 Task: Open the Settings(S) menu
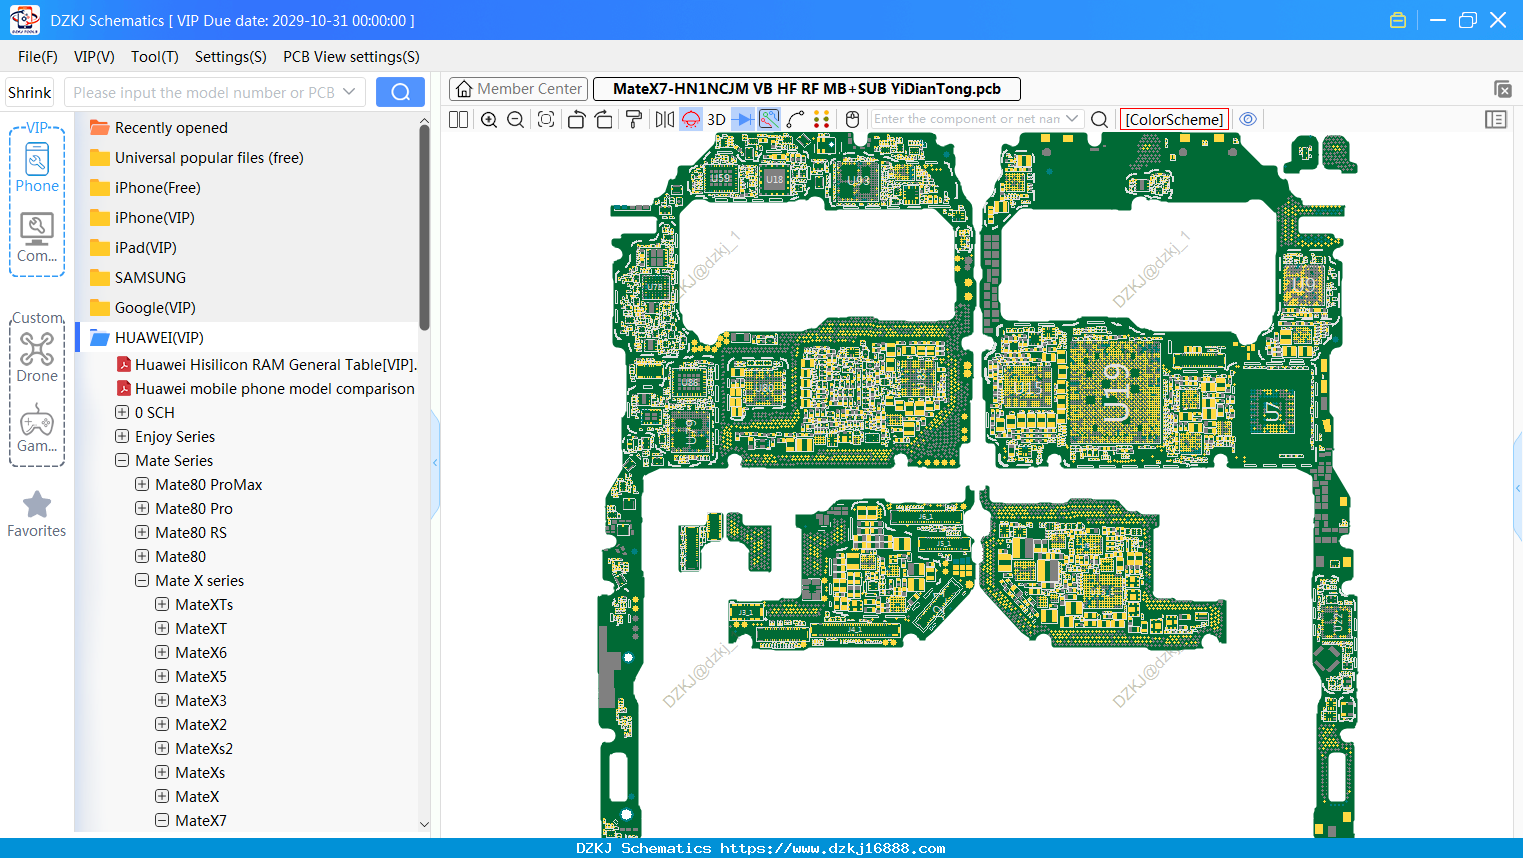point(231,57)
